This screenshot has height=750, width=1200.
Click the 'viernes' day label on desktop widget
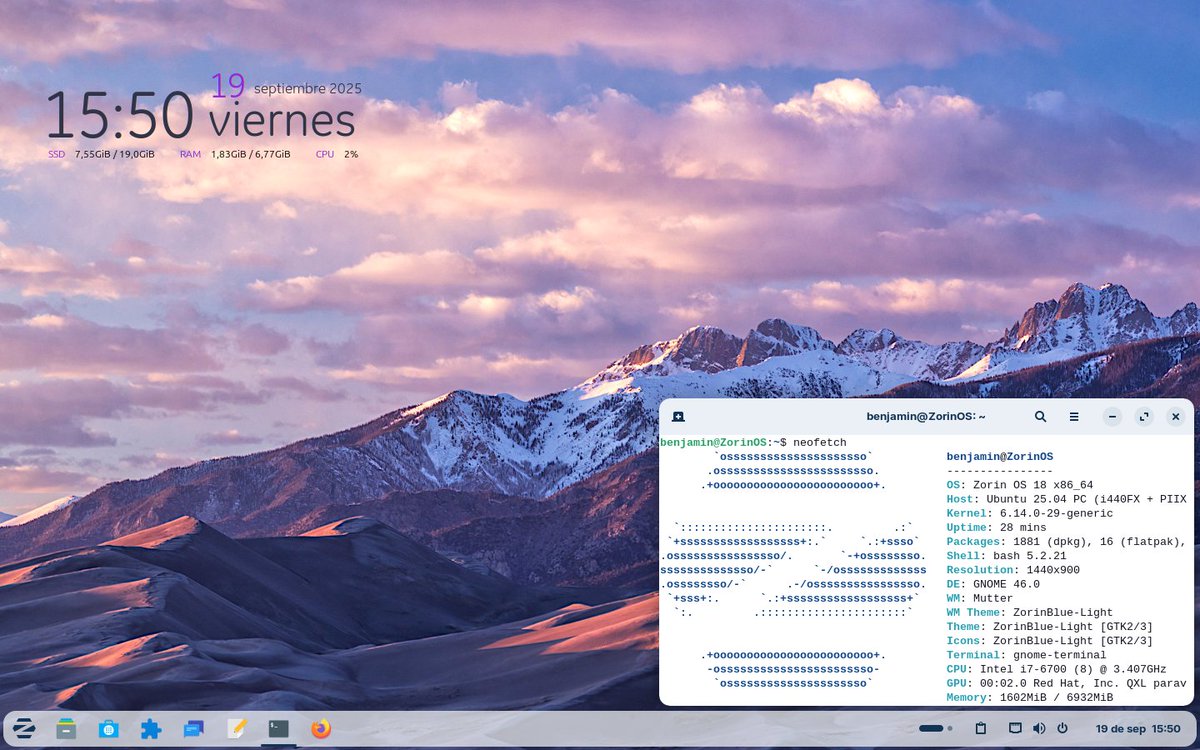click(x=282, y=121)
